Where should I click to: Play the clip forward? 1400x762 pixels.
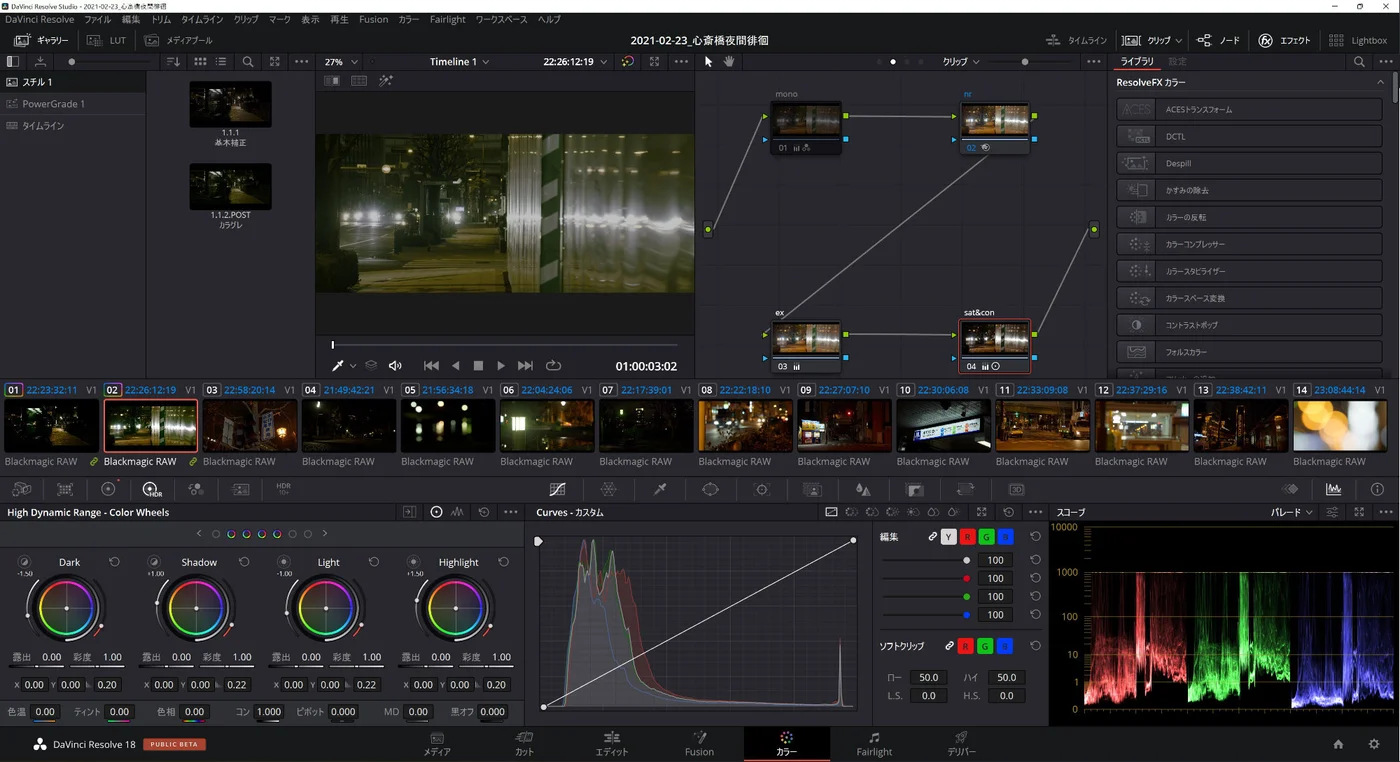pyautogui.click(x=501, y=366)
